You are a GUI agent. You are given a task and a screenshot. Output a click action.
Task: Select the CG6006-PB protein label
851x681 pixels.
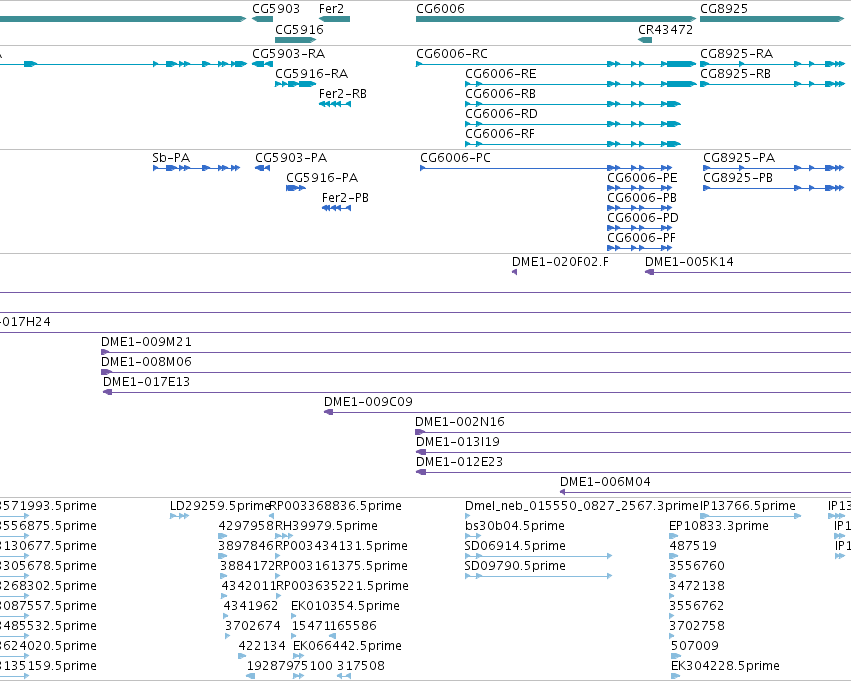pyautogui.click(x=642, y=198)
